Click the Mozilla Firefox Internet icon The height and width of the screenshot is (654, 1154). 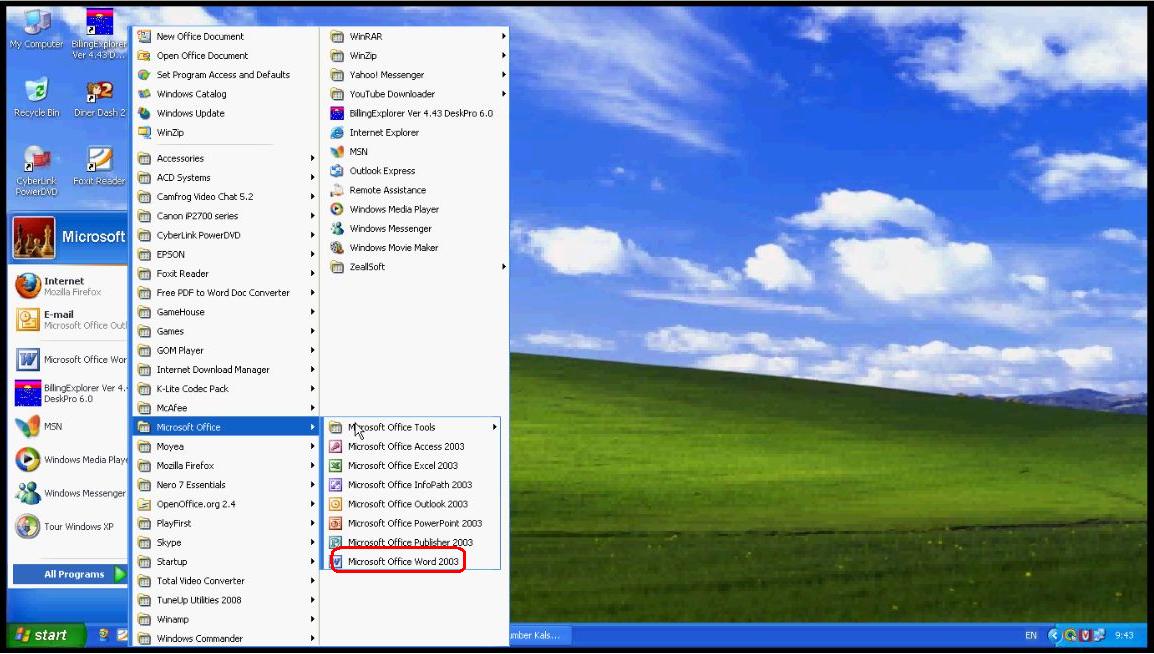[27, 285]
